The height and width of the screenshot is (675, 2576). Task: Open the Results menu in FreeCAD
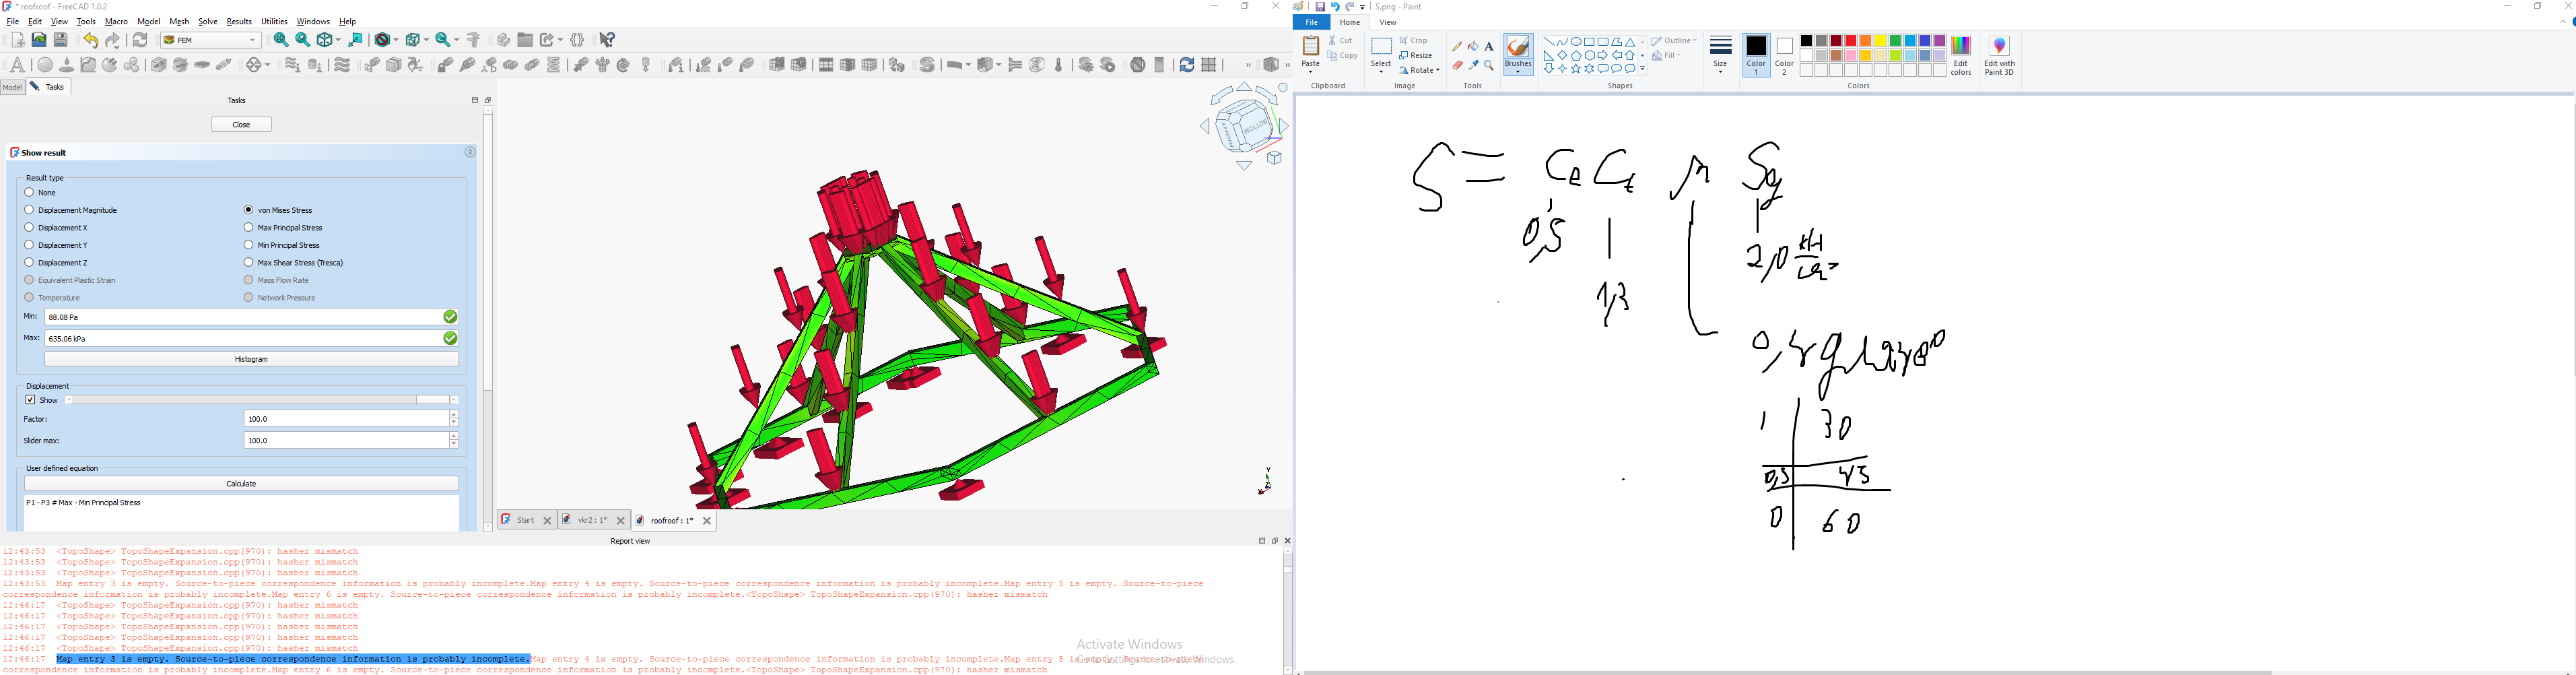pos(239,22)
